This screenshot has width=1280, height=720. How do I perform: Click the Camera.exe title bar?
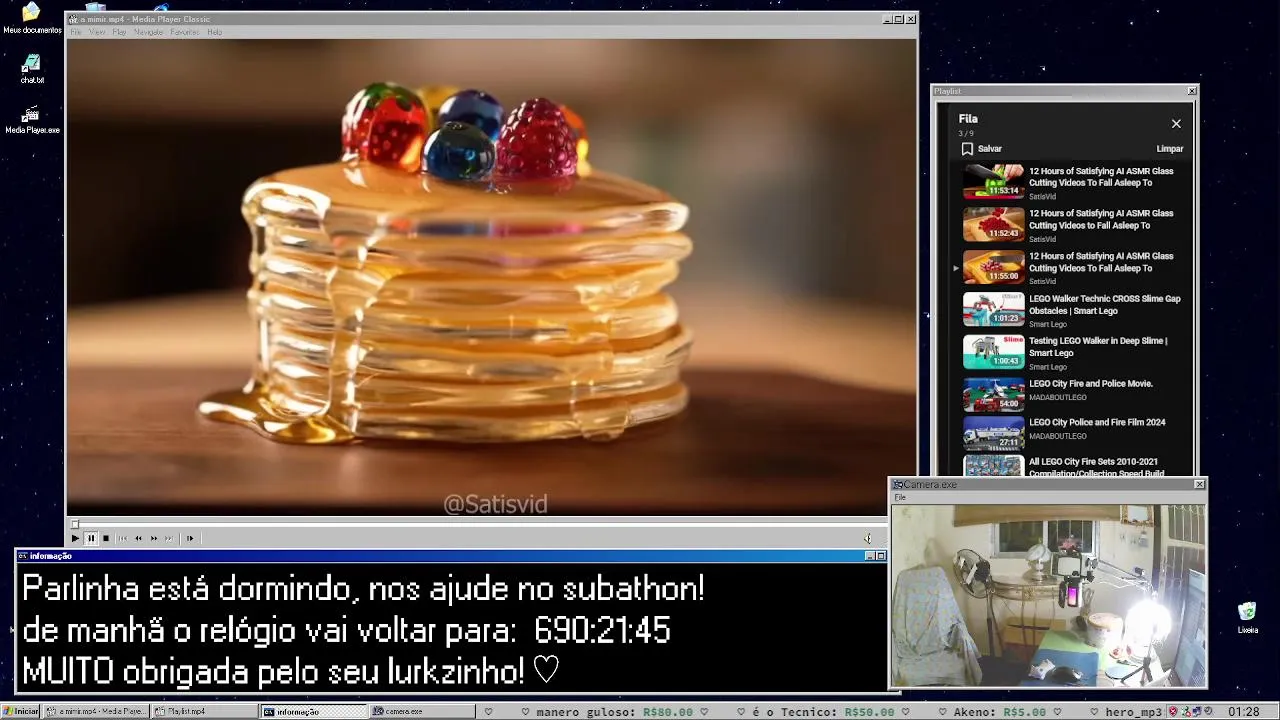[1048, 485]
